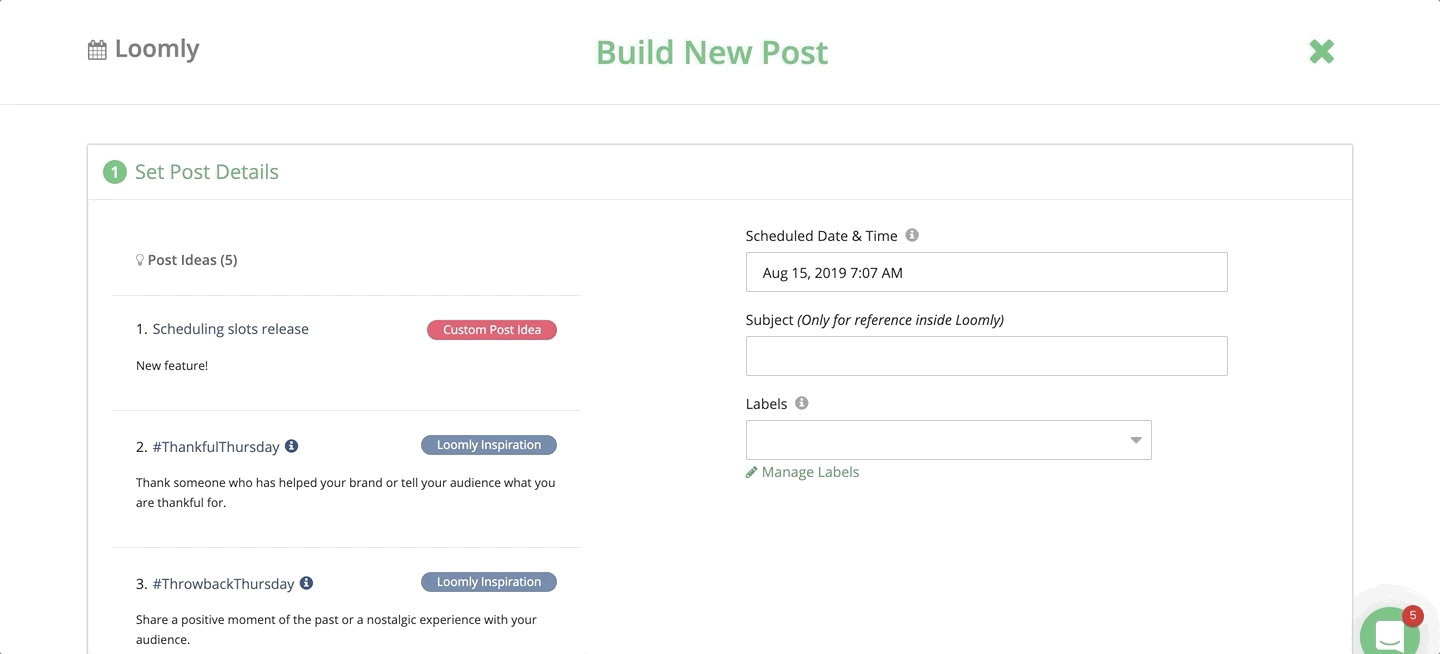Click inside the Subject input field
Image resolution: width=1440 pixels, height=654 pixels.
[986, 355]
